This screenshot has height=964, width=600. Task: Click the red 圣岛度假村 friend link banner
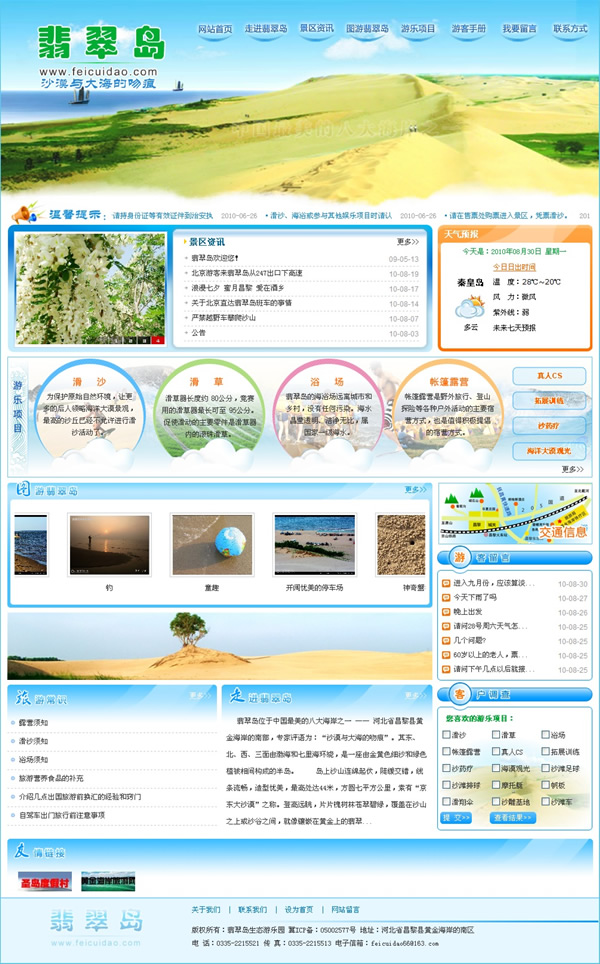tap(44, 882)
